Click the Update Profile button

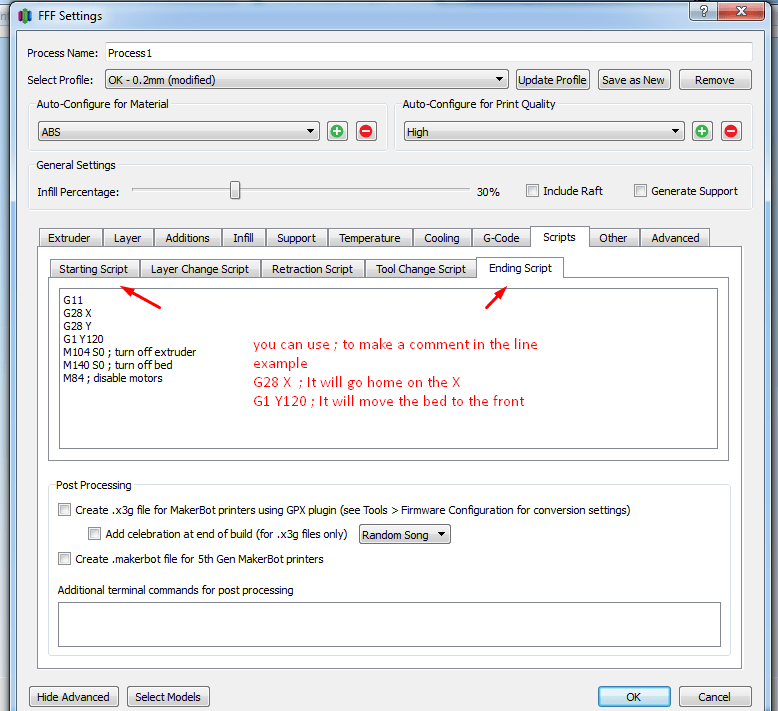coord(553,80)
